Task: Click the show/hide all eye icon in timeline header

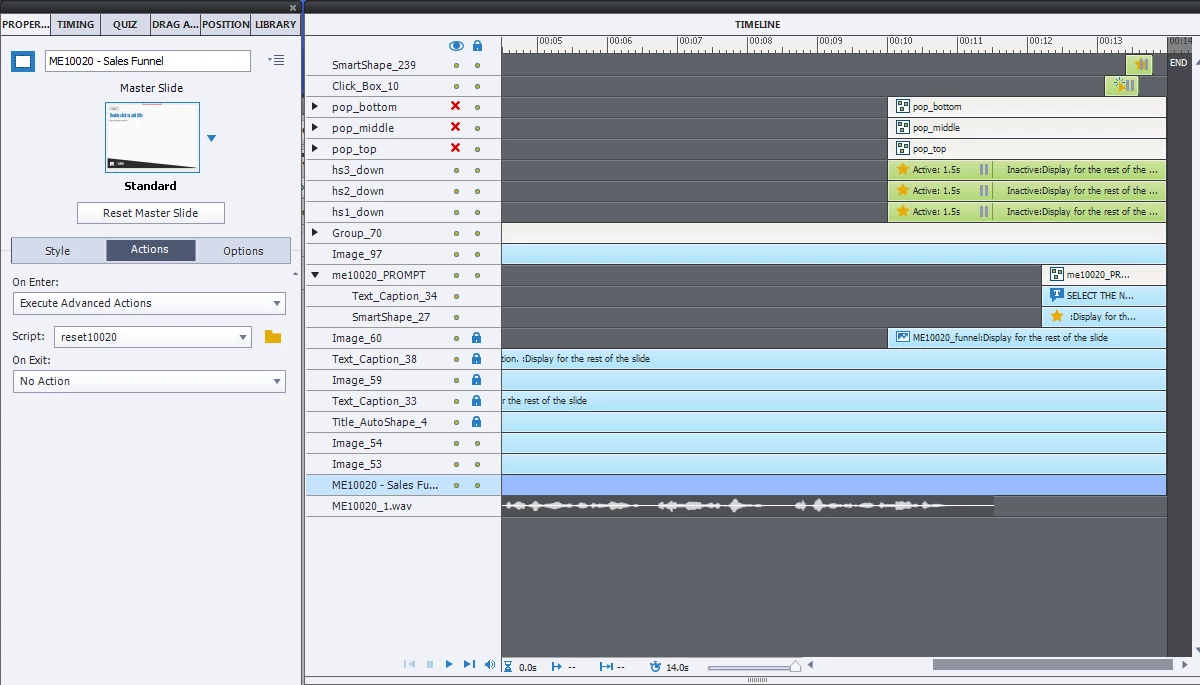Action: click(x=456, y=45)
